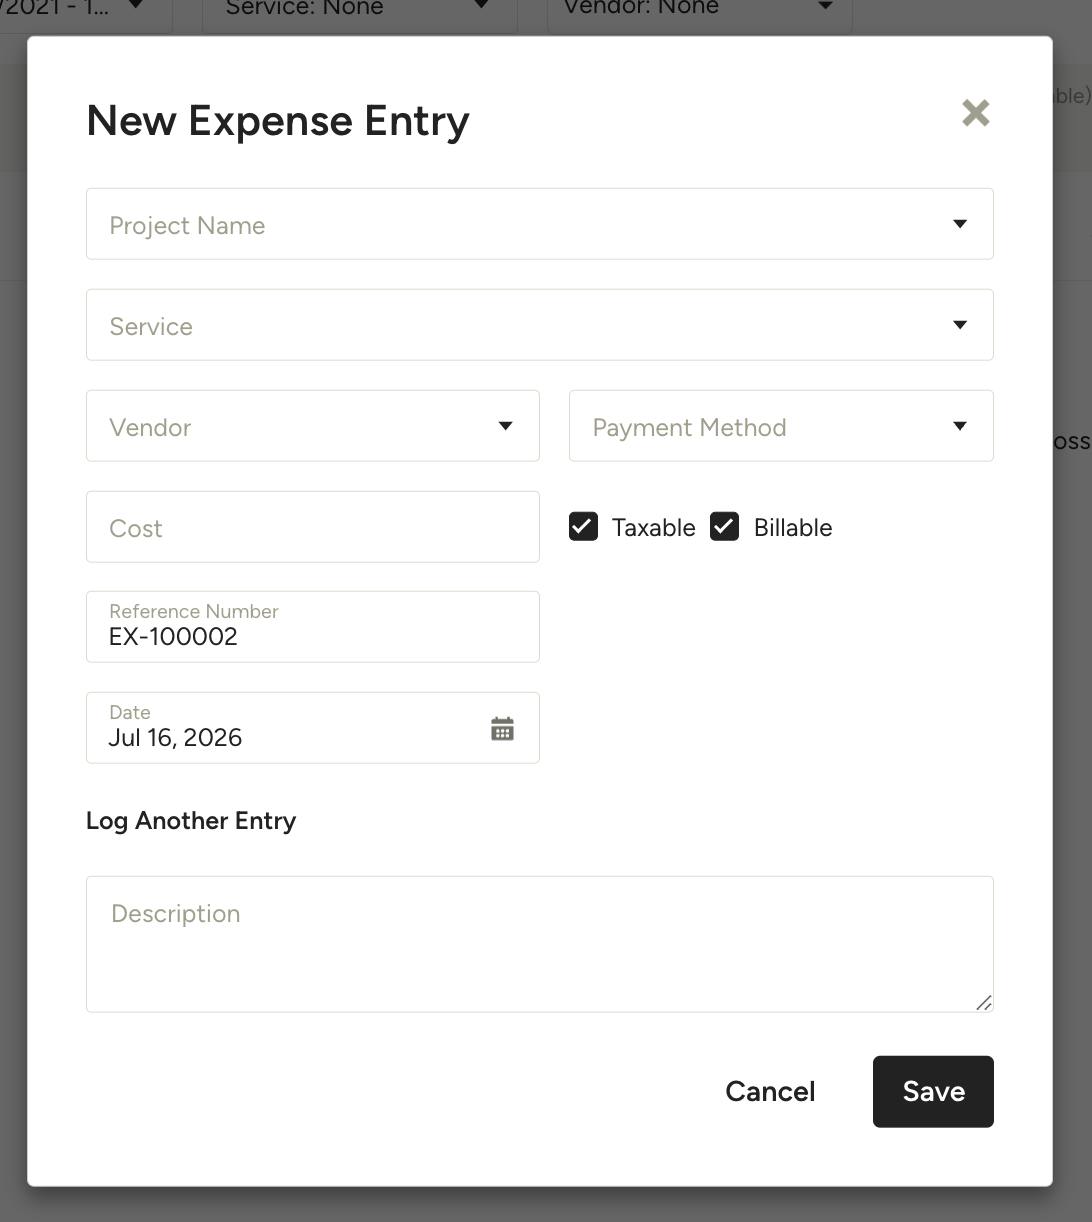Cancel the new expense entry
Screen dimensions: 1092x1222
click(770, 1092)
